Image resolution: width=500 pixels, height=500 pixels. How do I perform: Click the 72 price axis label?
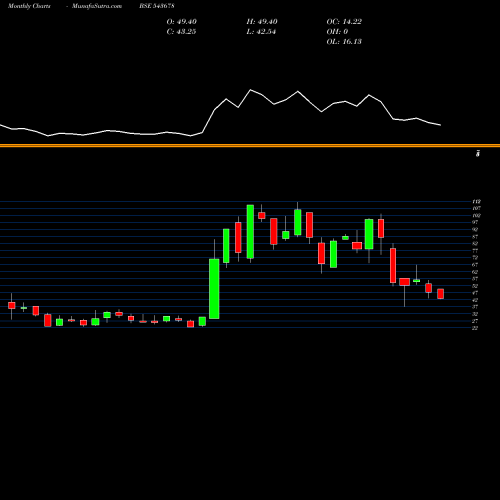[475, 258]
